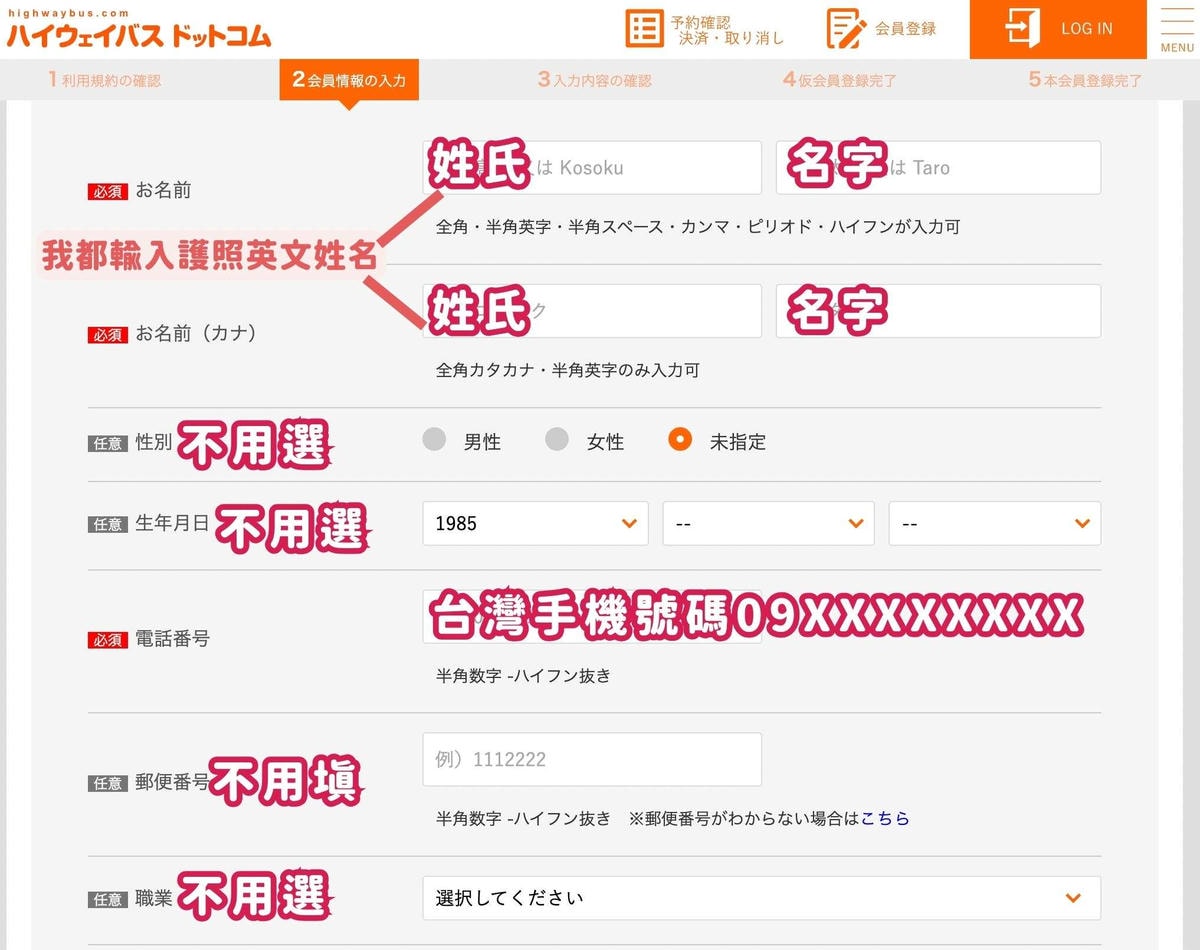Select step 2 会員情報の入力 tab
1200x950 pixels.
pyautogui.click(x=349, y=80)
